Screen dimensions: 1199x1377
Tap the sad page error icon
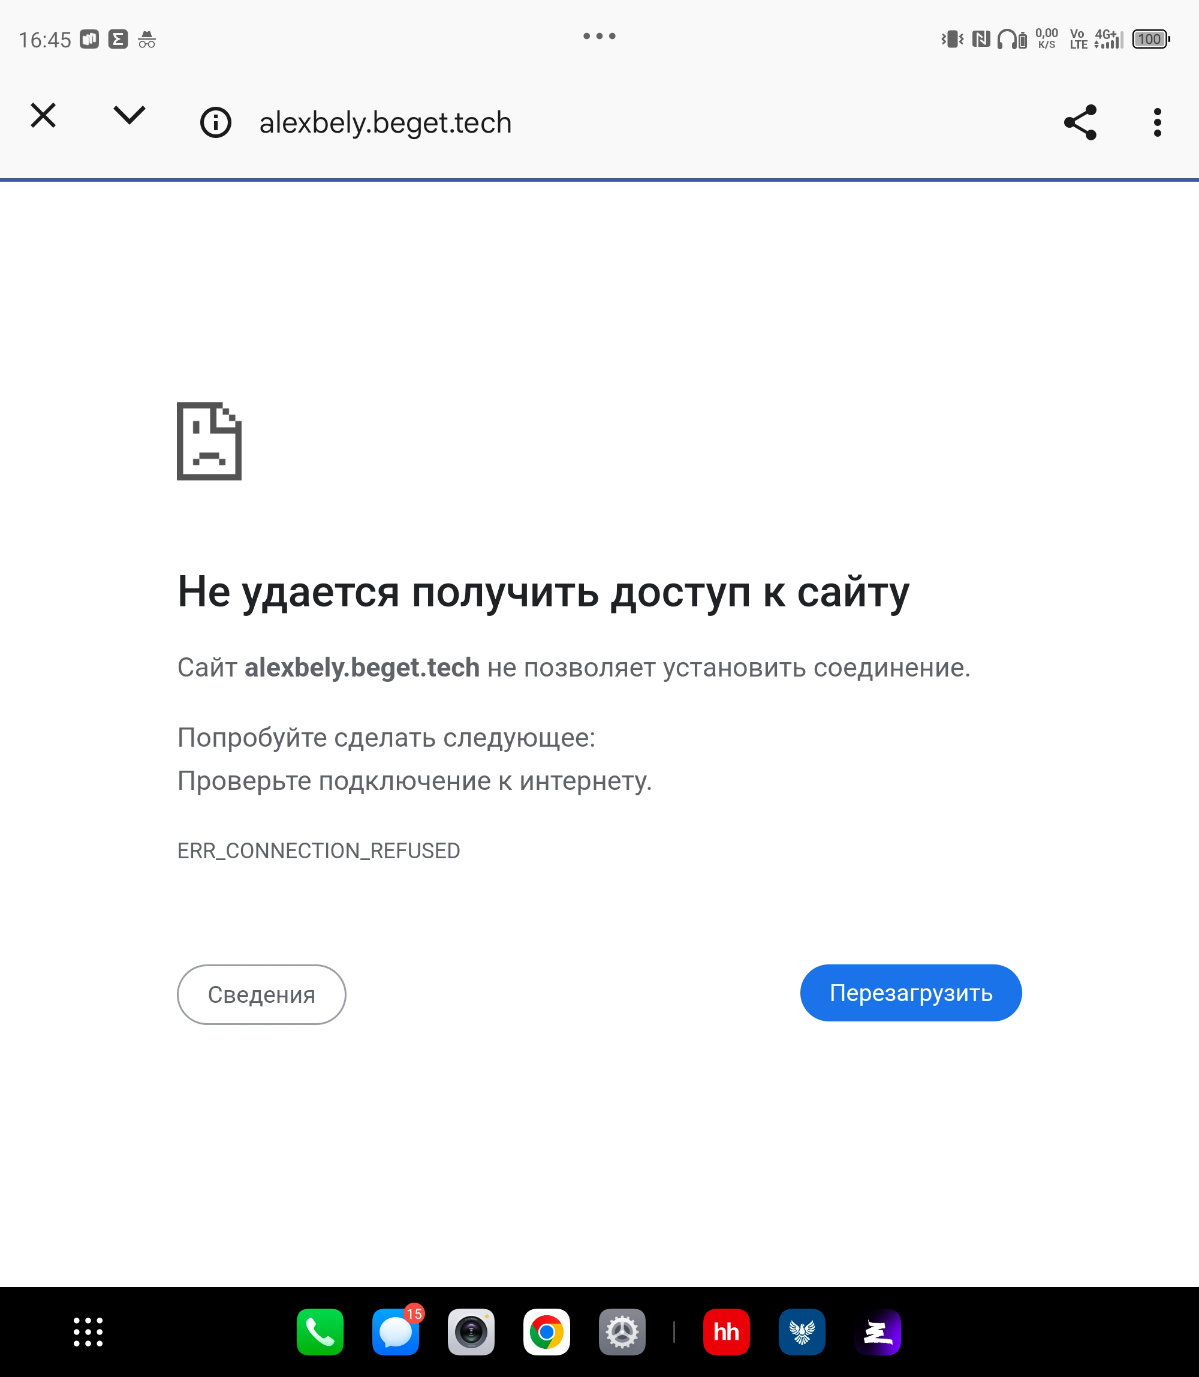(209, 441)
